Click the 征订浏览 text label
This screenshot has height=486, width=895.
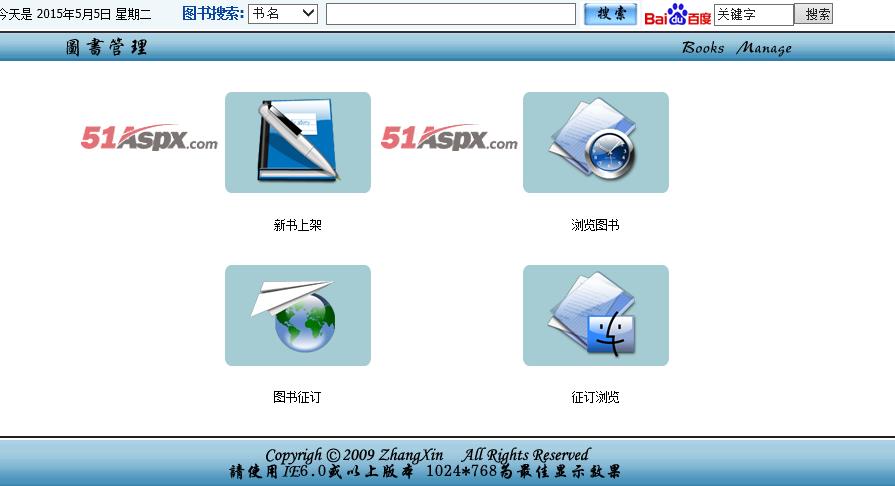click(595, 397)
